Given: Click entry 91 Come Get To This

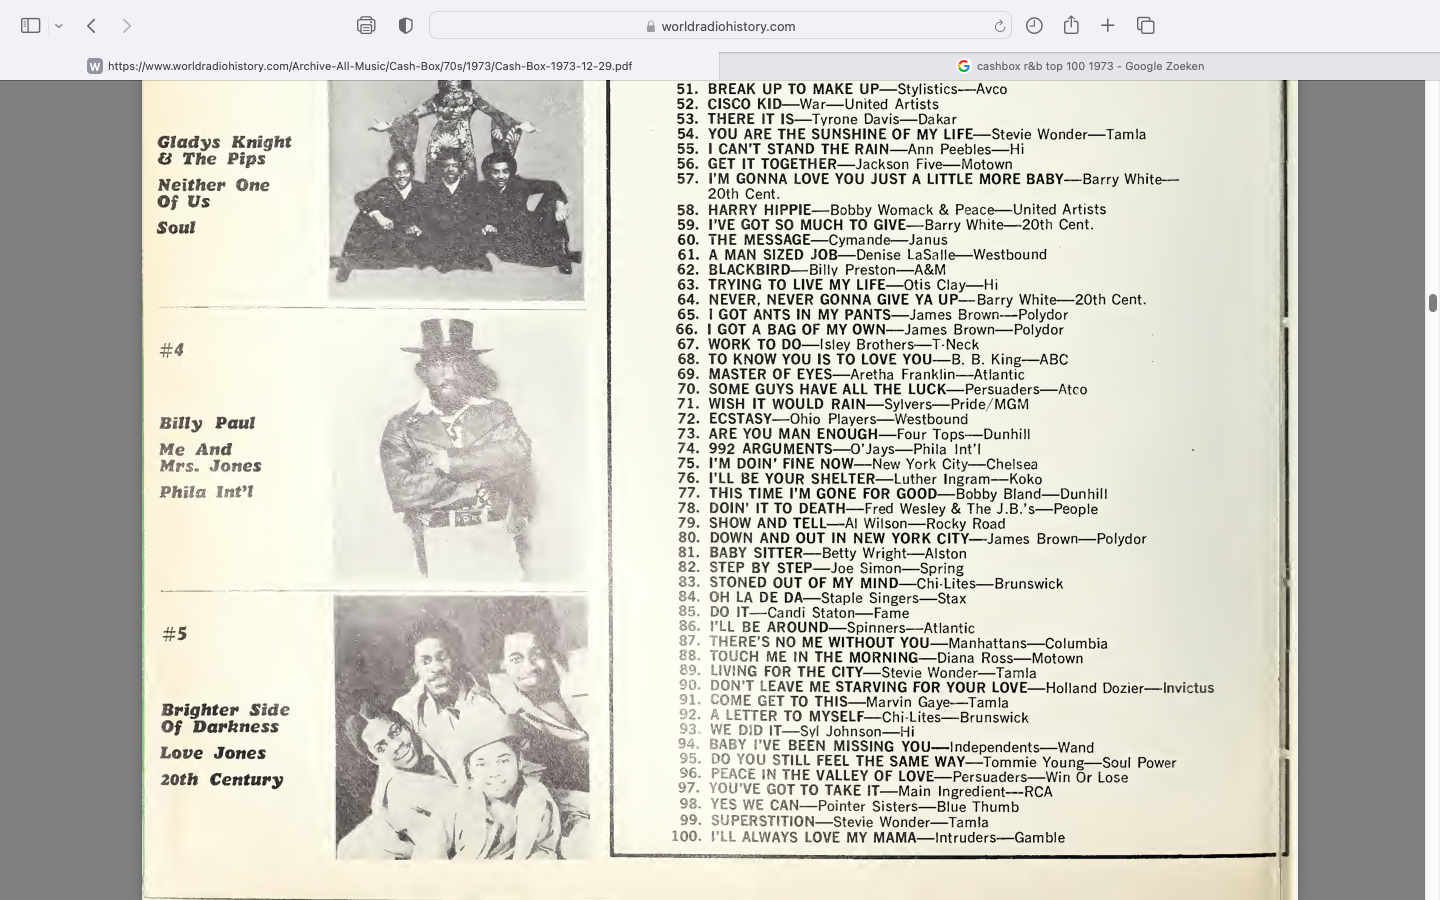Looking at the screenshot, I should [x=843, y=702].
